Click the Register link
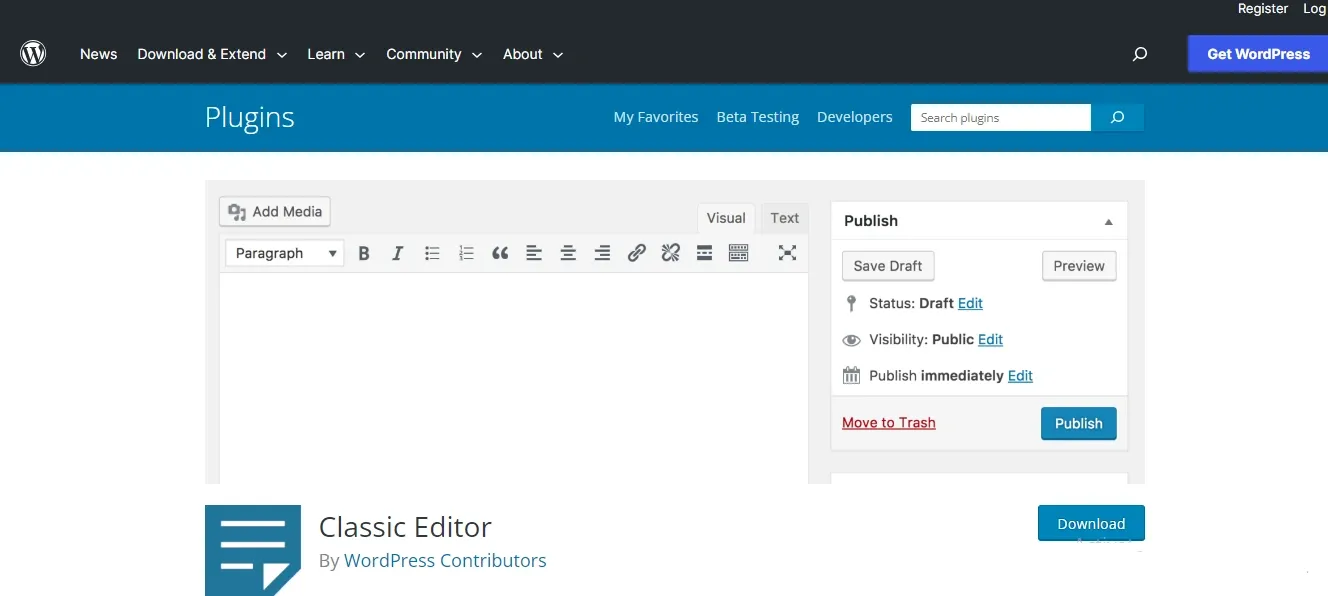 [1263, 8]
